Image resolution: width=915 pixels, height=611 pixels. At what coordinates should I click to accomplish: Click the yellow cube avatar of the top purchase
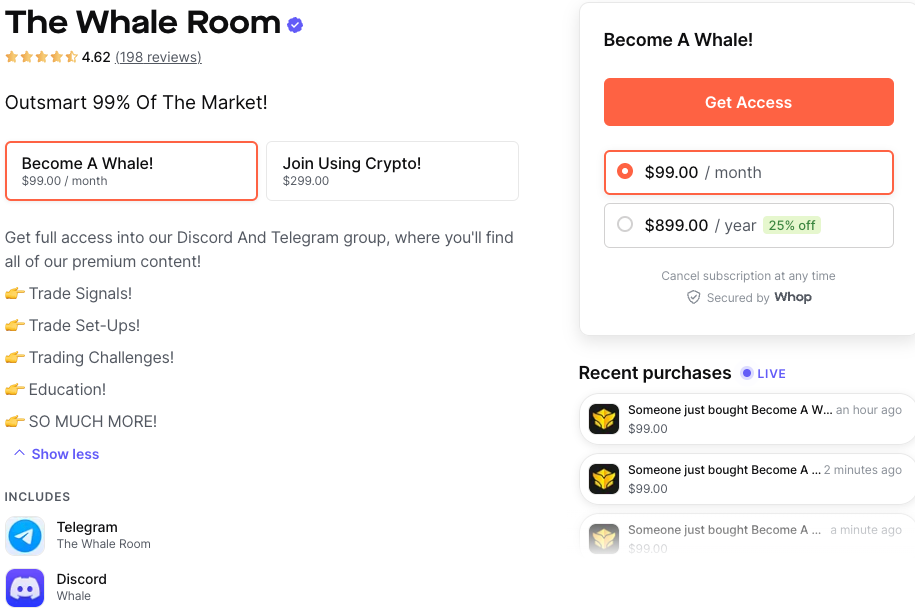click(x=603, y=419)
